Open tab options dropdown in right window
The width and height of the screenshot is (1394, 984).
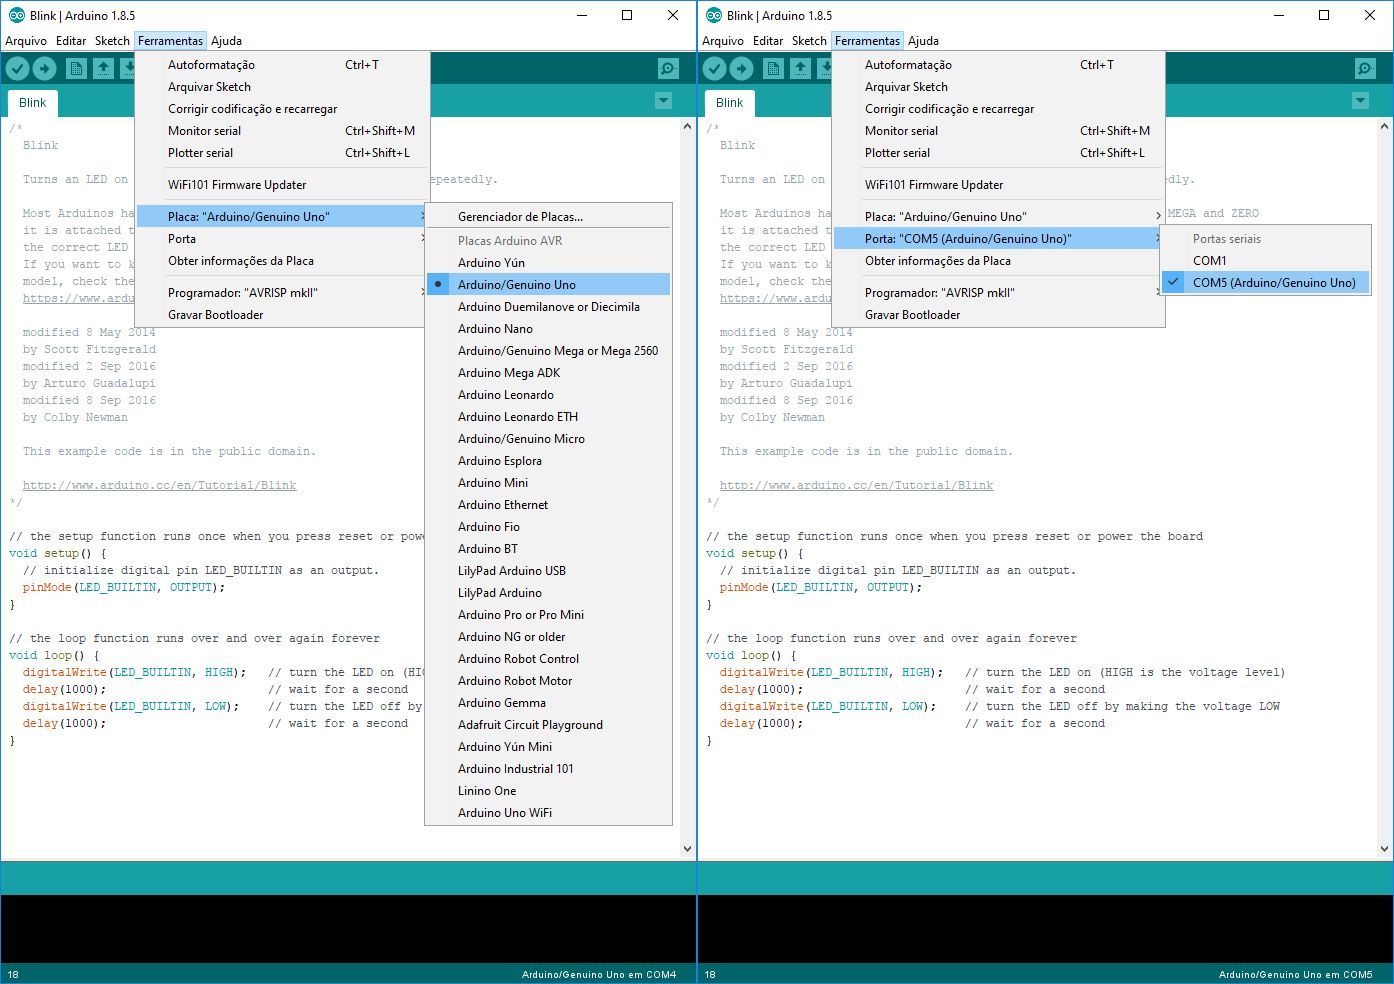pyautogui.click(x=1360, y=101)
